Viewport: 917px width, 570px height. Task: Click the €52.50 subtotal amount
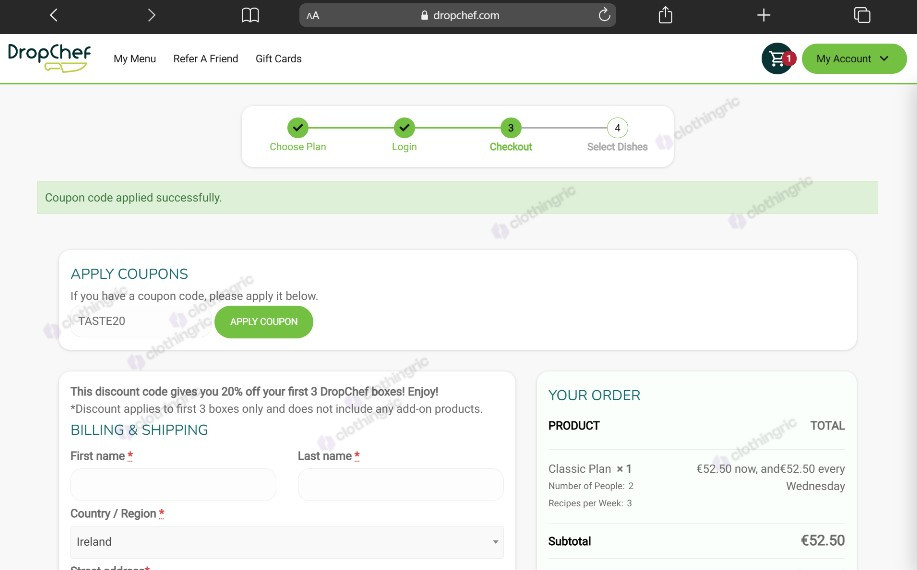click(x=822, y=541)
